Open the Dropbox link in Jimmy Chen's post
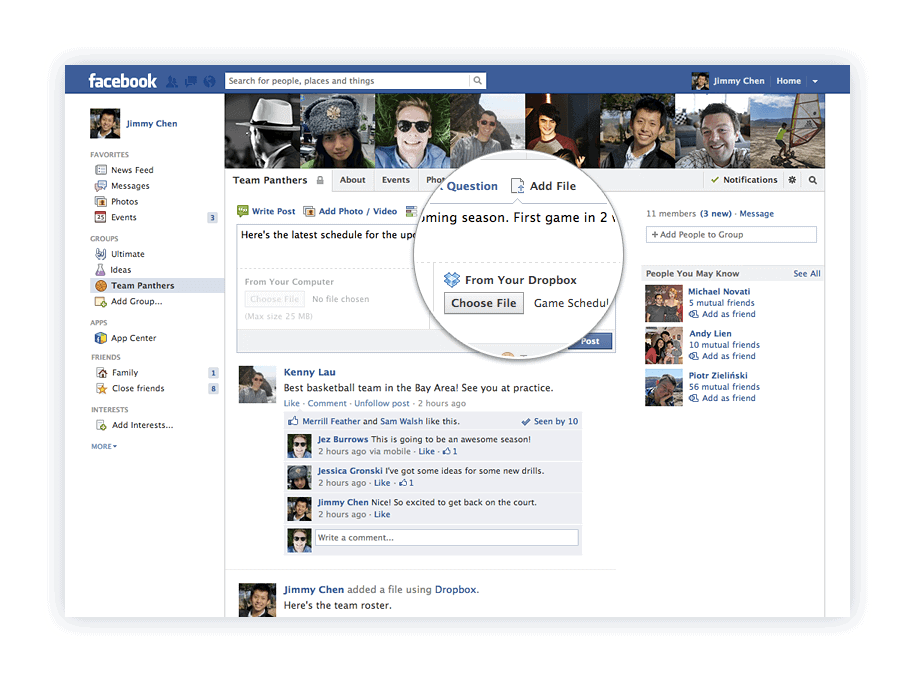The height and width of the screenshot is (682, 915). pyautogui.click(x=455, y=589)
